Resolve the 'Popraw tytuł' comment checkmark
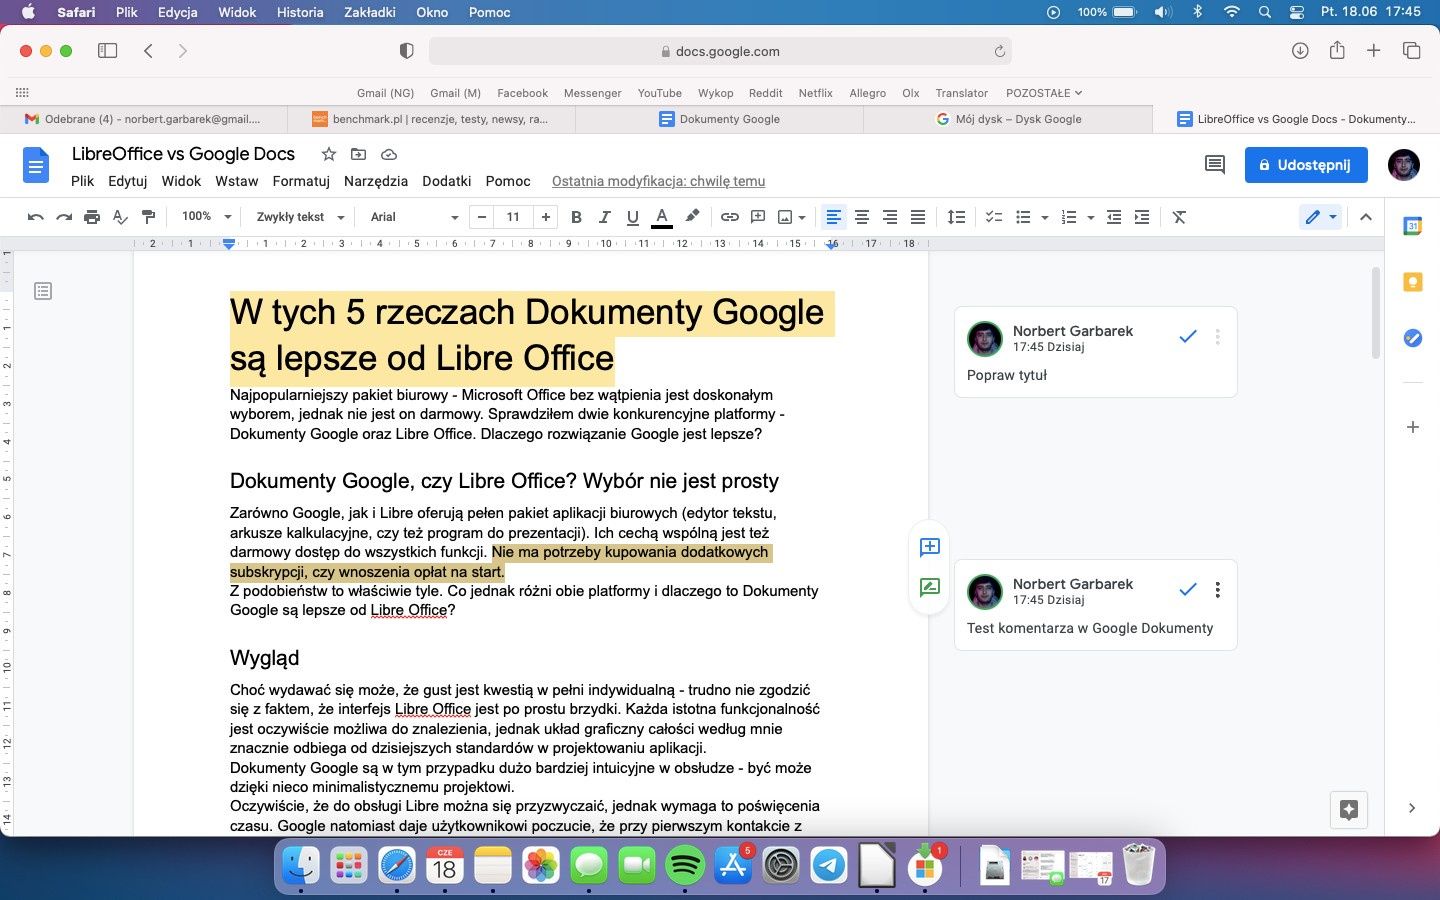 [1188, 337]
